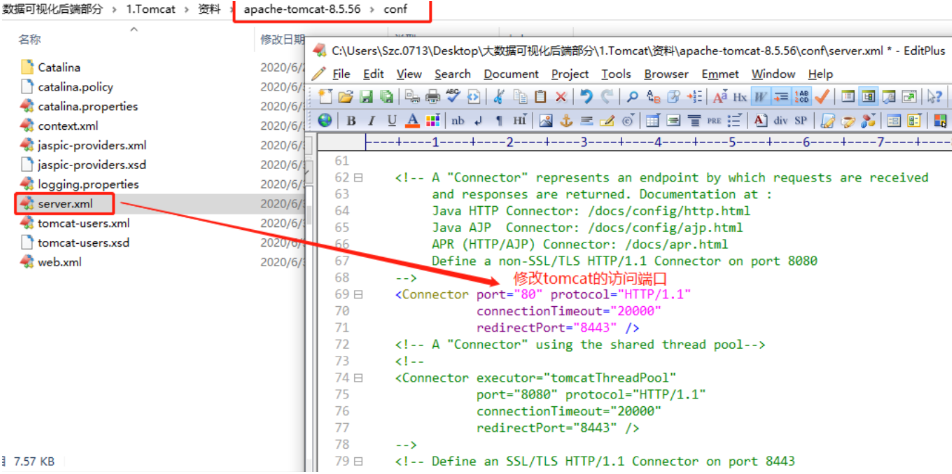This screenshot has width=952, height=474.
Task: Apply Italic with the I icon
Action: coord(371,120)
